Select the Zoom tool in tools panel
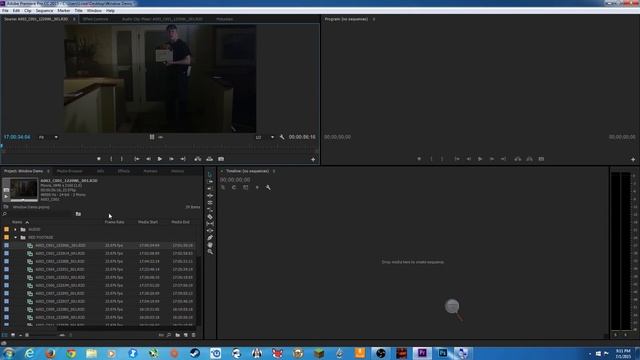The image size is (640, 360). (x=210, y=252)
